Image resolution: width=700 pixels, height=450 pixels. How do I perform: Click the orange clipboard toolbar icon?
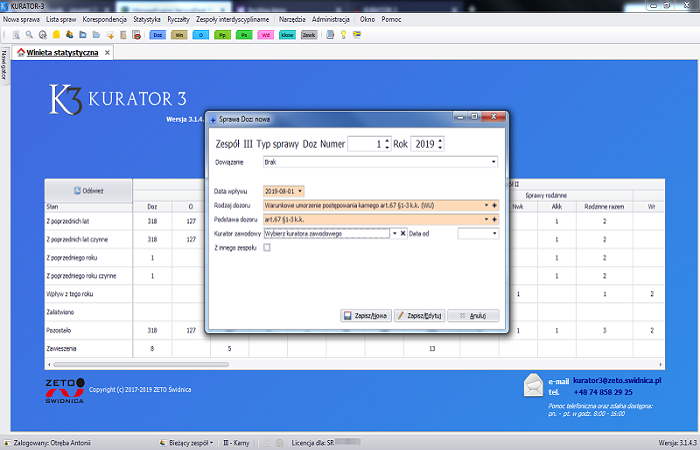point(123,35)
